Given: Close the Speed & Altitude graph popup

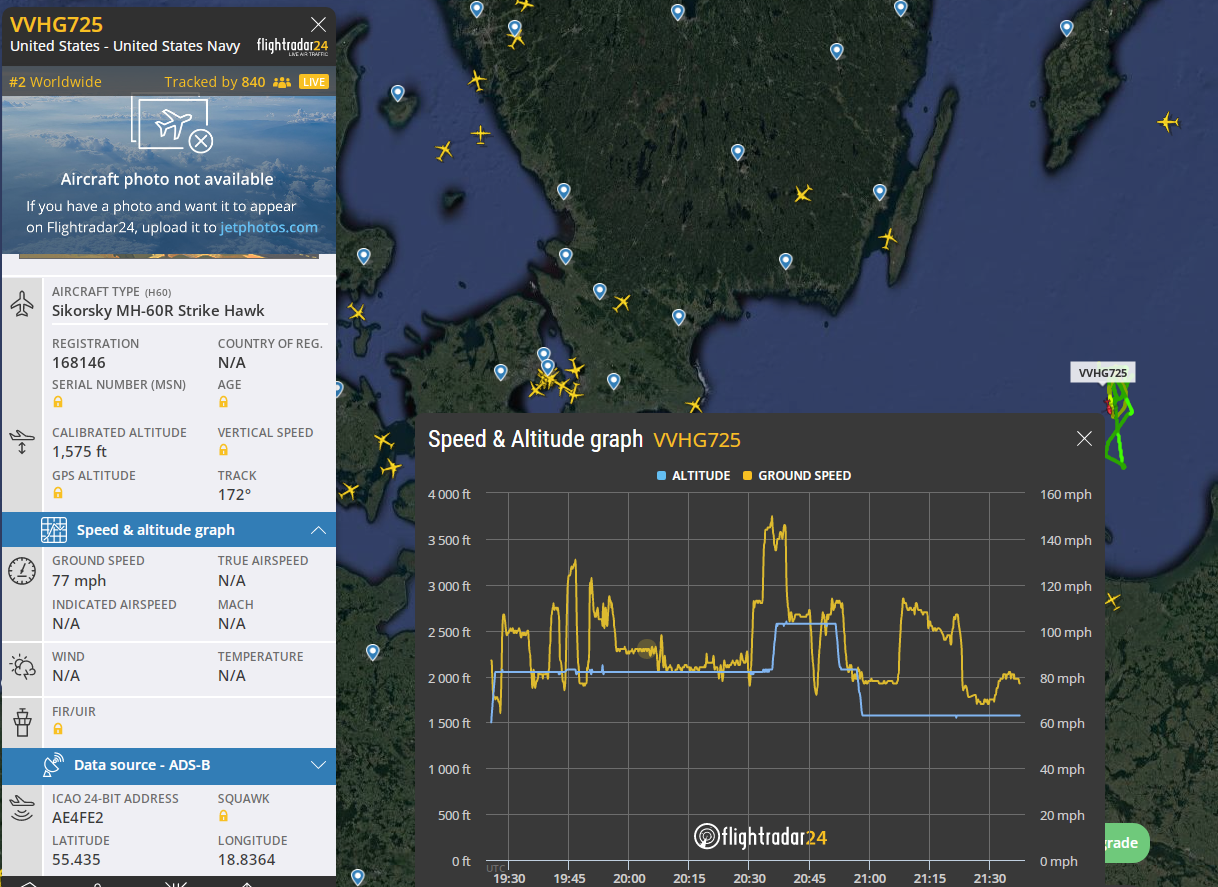Looking at the screenshot, I should 1084,439.
